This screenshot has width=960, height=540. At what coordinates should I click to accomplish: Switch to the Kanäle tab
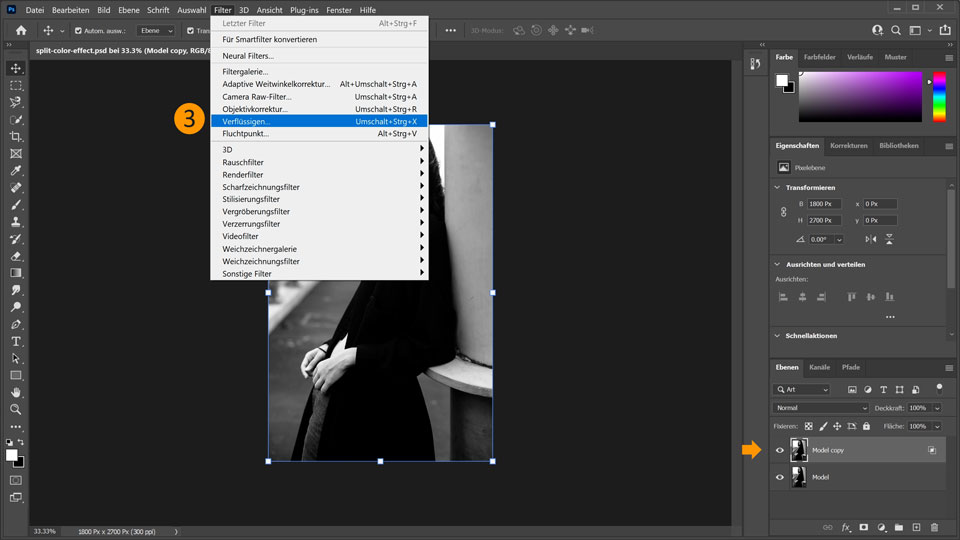[819, 367]
